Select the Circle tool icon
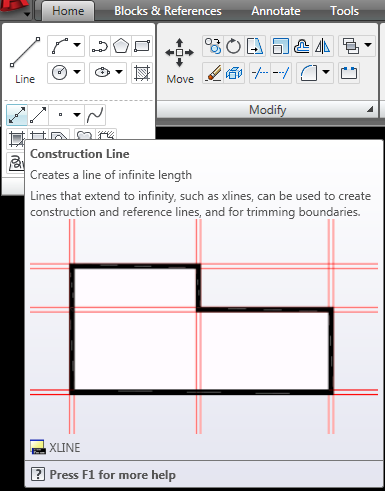385x491 pixels. 60,73
